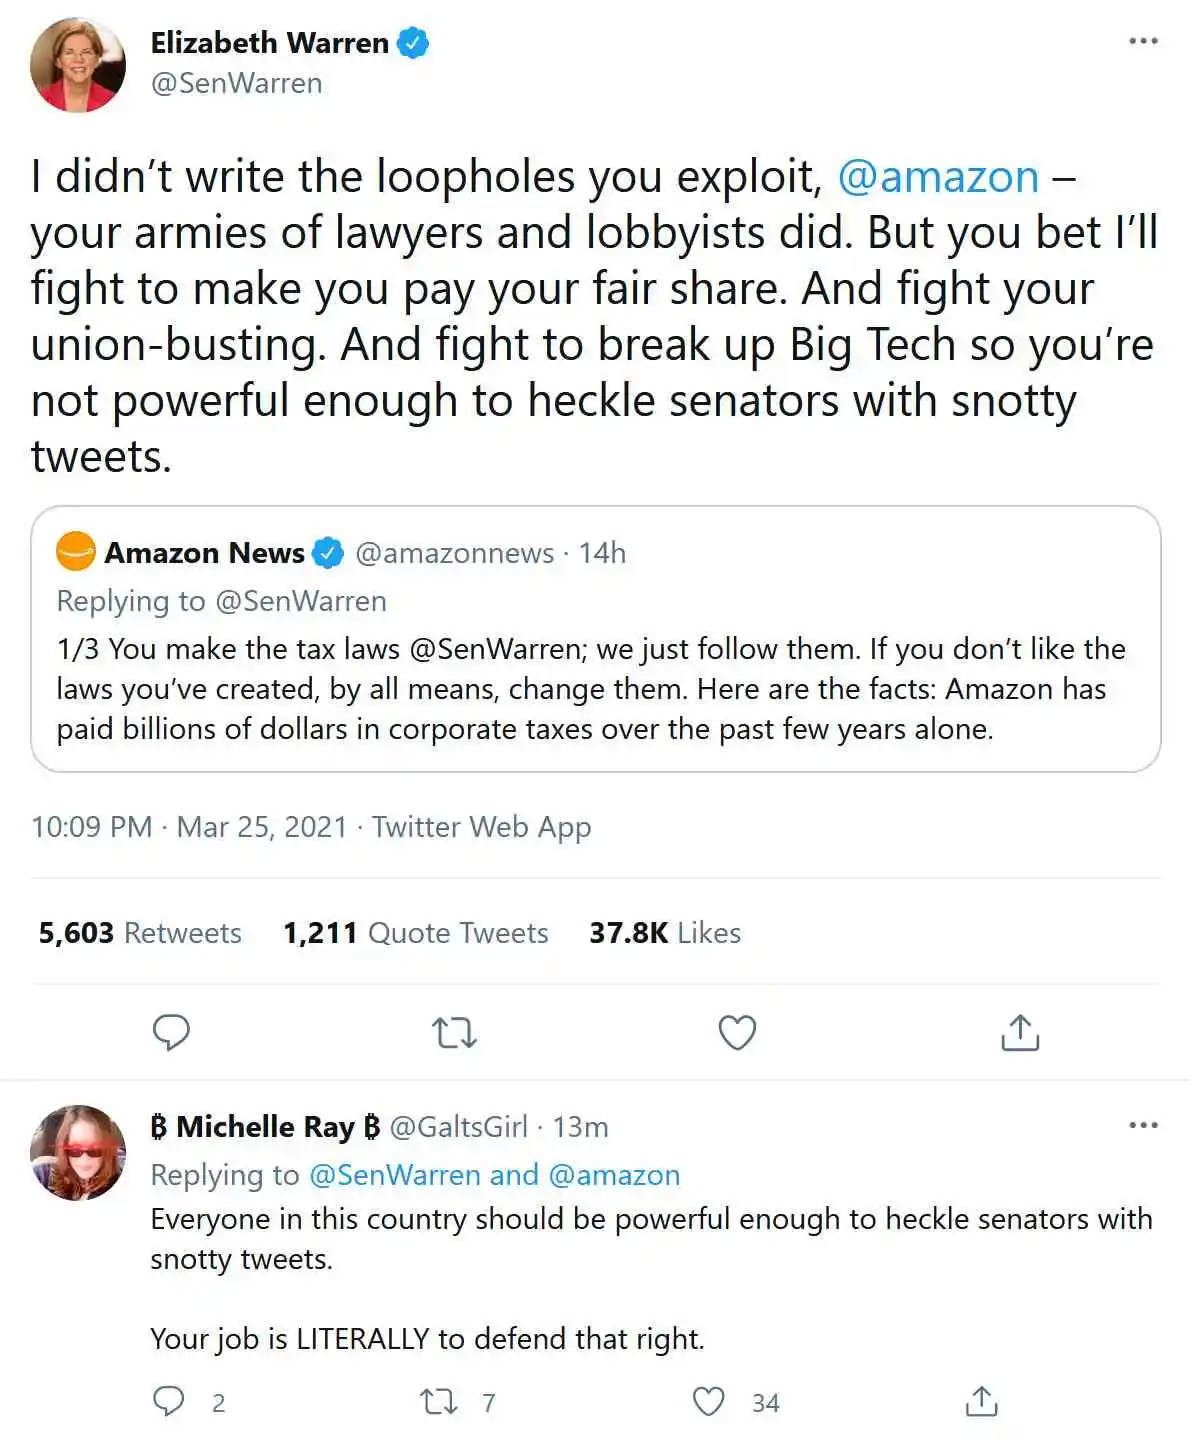
Task: View the 1,211 Quote Tweets
Action: point(415,933)
